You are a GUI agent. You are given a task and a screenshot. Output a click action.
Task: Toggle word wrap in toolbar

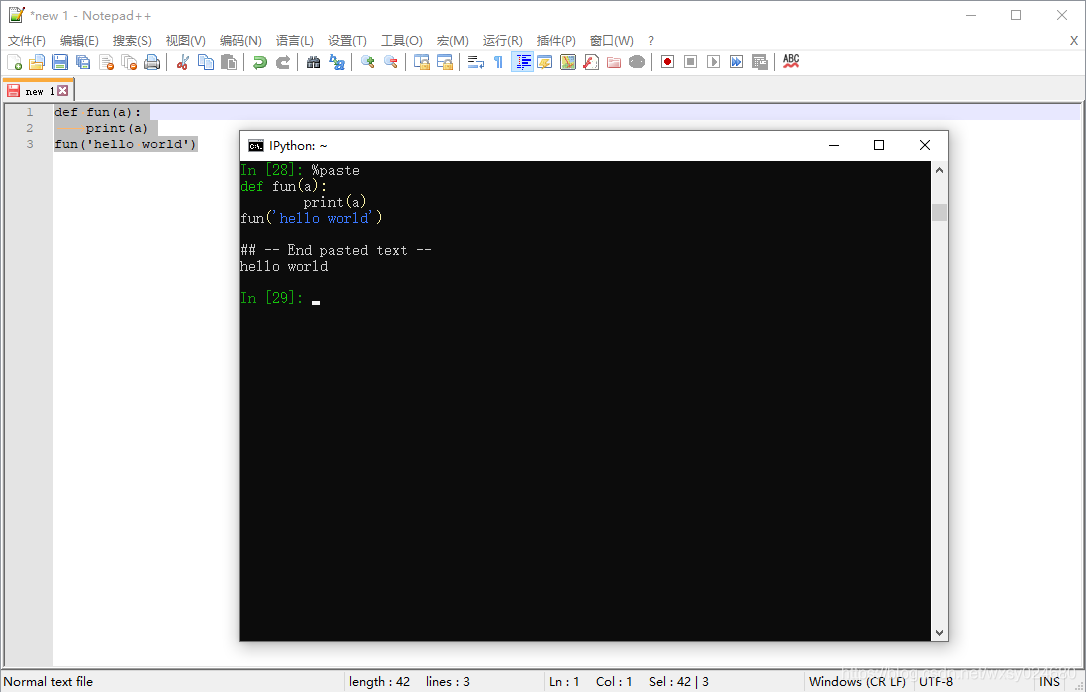coord(476,62)
